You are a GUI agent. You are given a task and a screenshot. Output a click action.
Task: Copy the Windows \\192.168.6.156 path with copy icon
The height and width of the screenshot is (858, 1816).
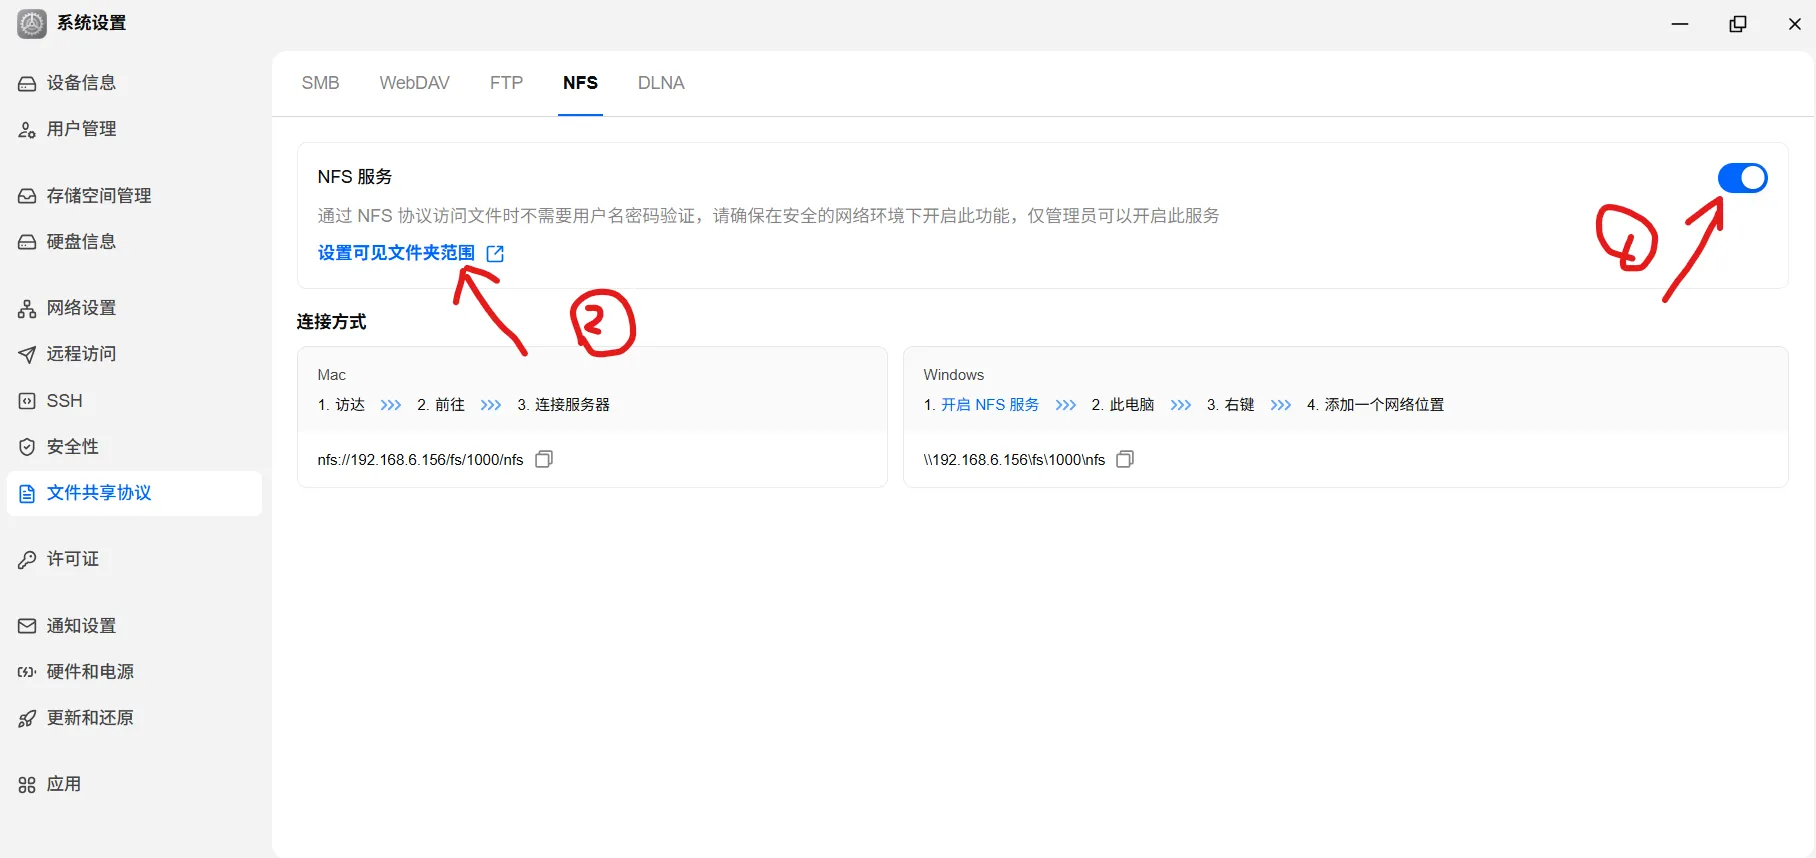pos(1125,459)
